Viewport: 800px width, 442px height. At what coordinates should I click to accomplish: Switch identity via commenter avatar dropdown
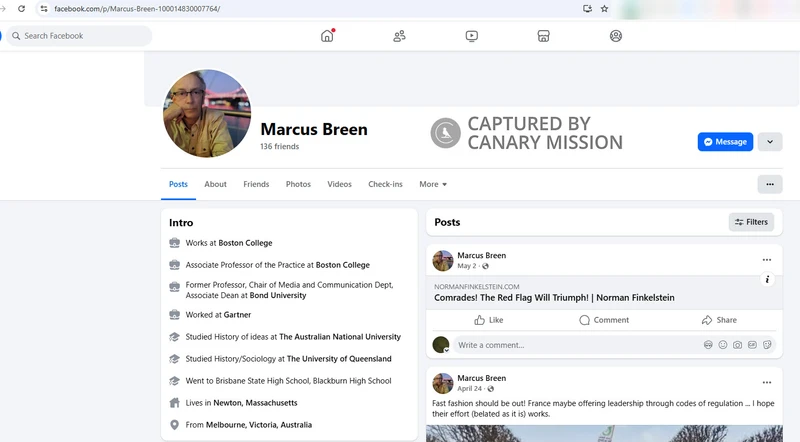(441, 346)
